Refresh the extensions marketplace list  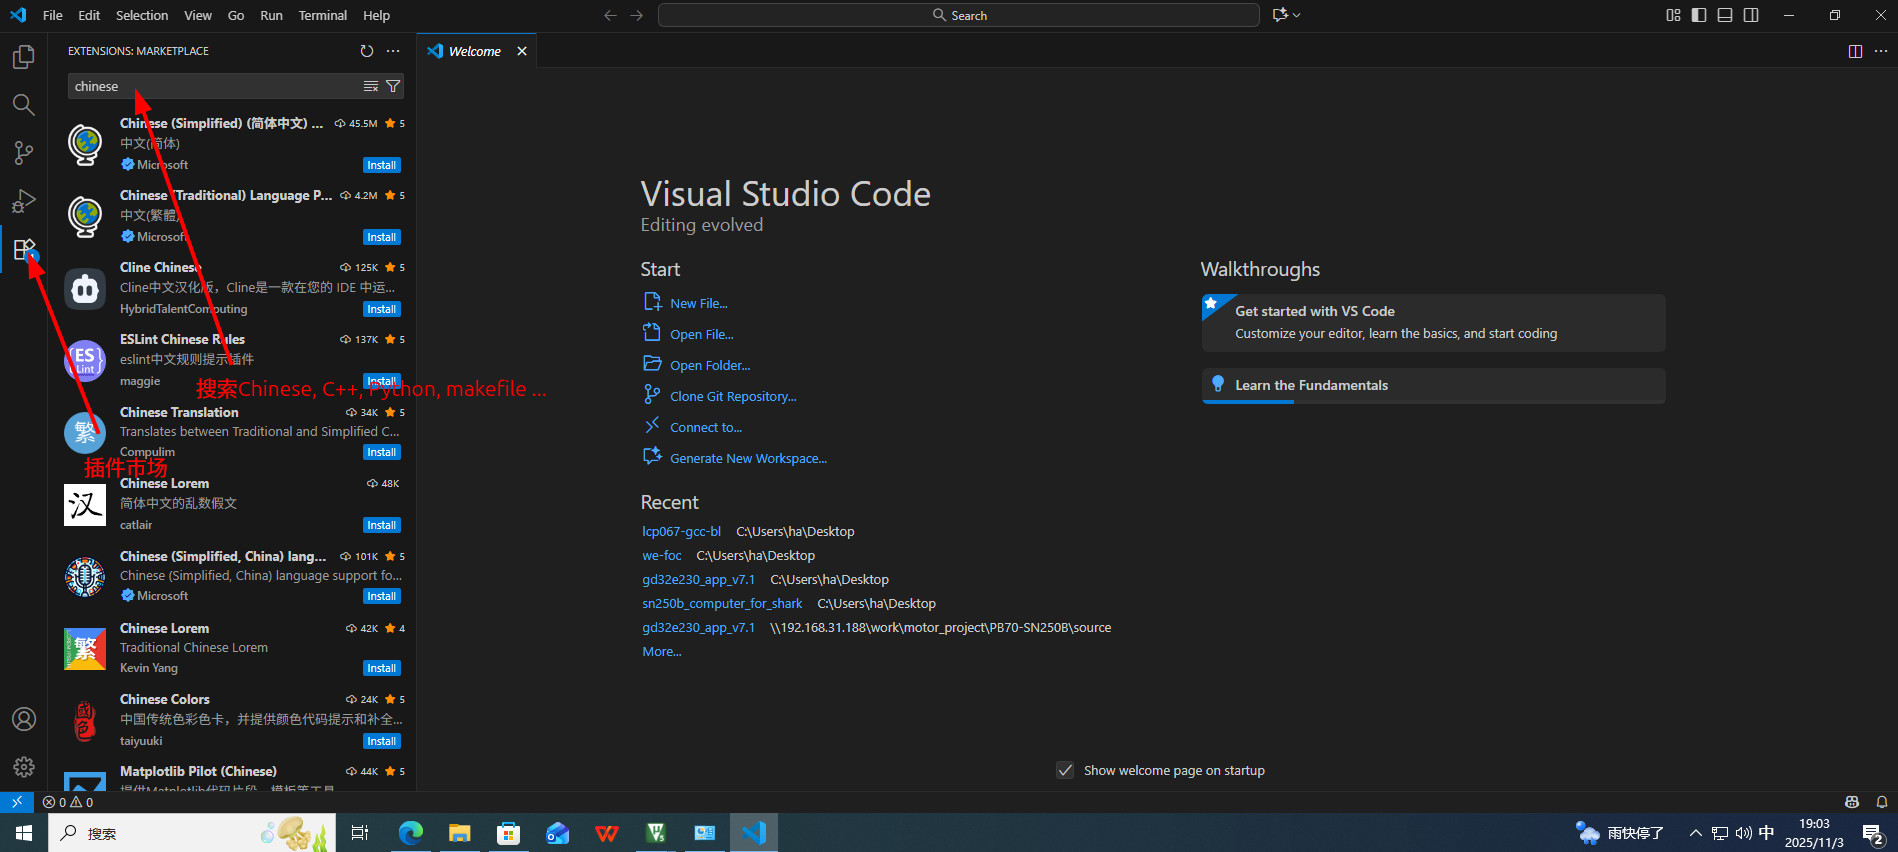pos(367,51)
